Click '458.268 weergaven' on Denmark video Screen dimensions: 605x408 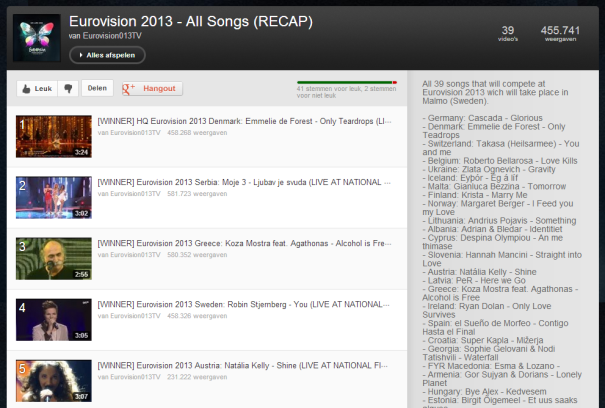tap(197, 133)
